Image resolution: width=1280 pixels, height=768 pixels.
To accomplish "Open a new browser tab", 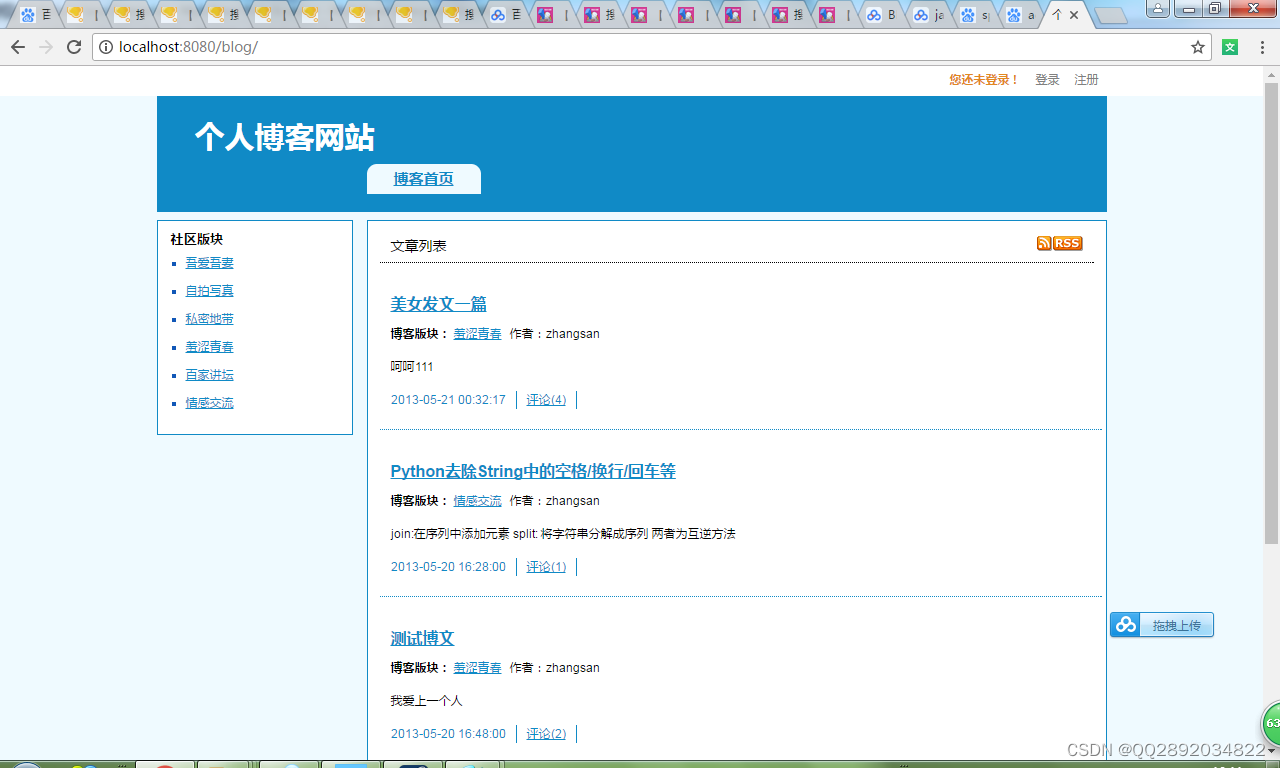I will coord(1110,16).
